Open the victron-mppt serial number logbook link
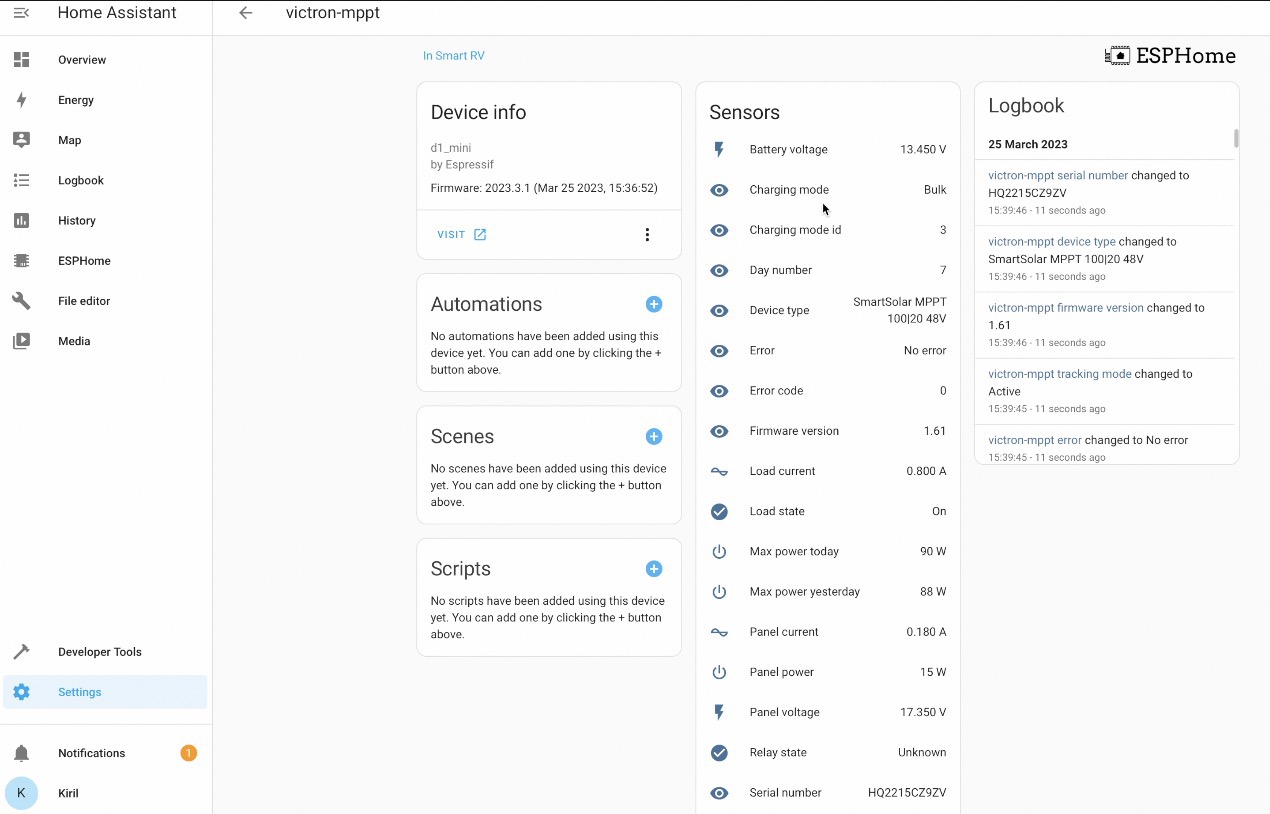1270x814 pixels. click(1058, 175)
